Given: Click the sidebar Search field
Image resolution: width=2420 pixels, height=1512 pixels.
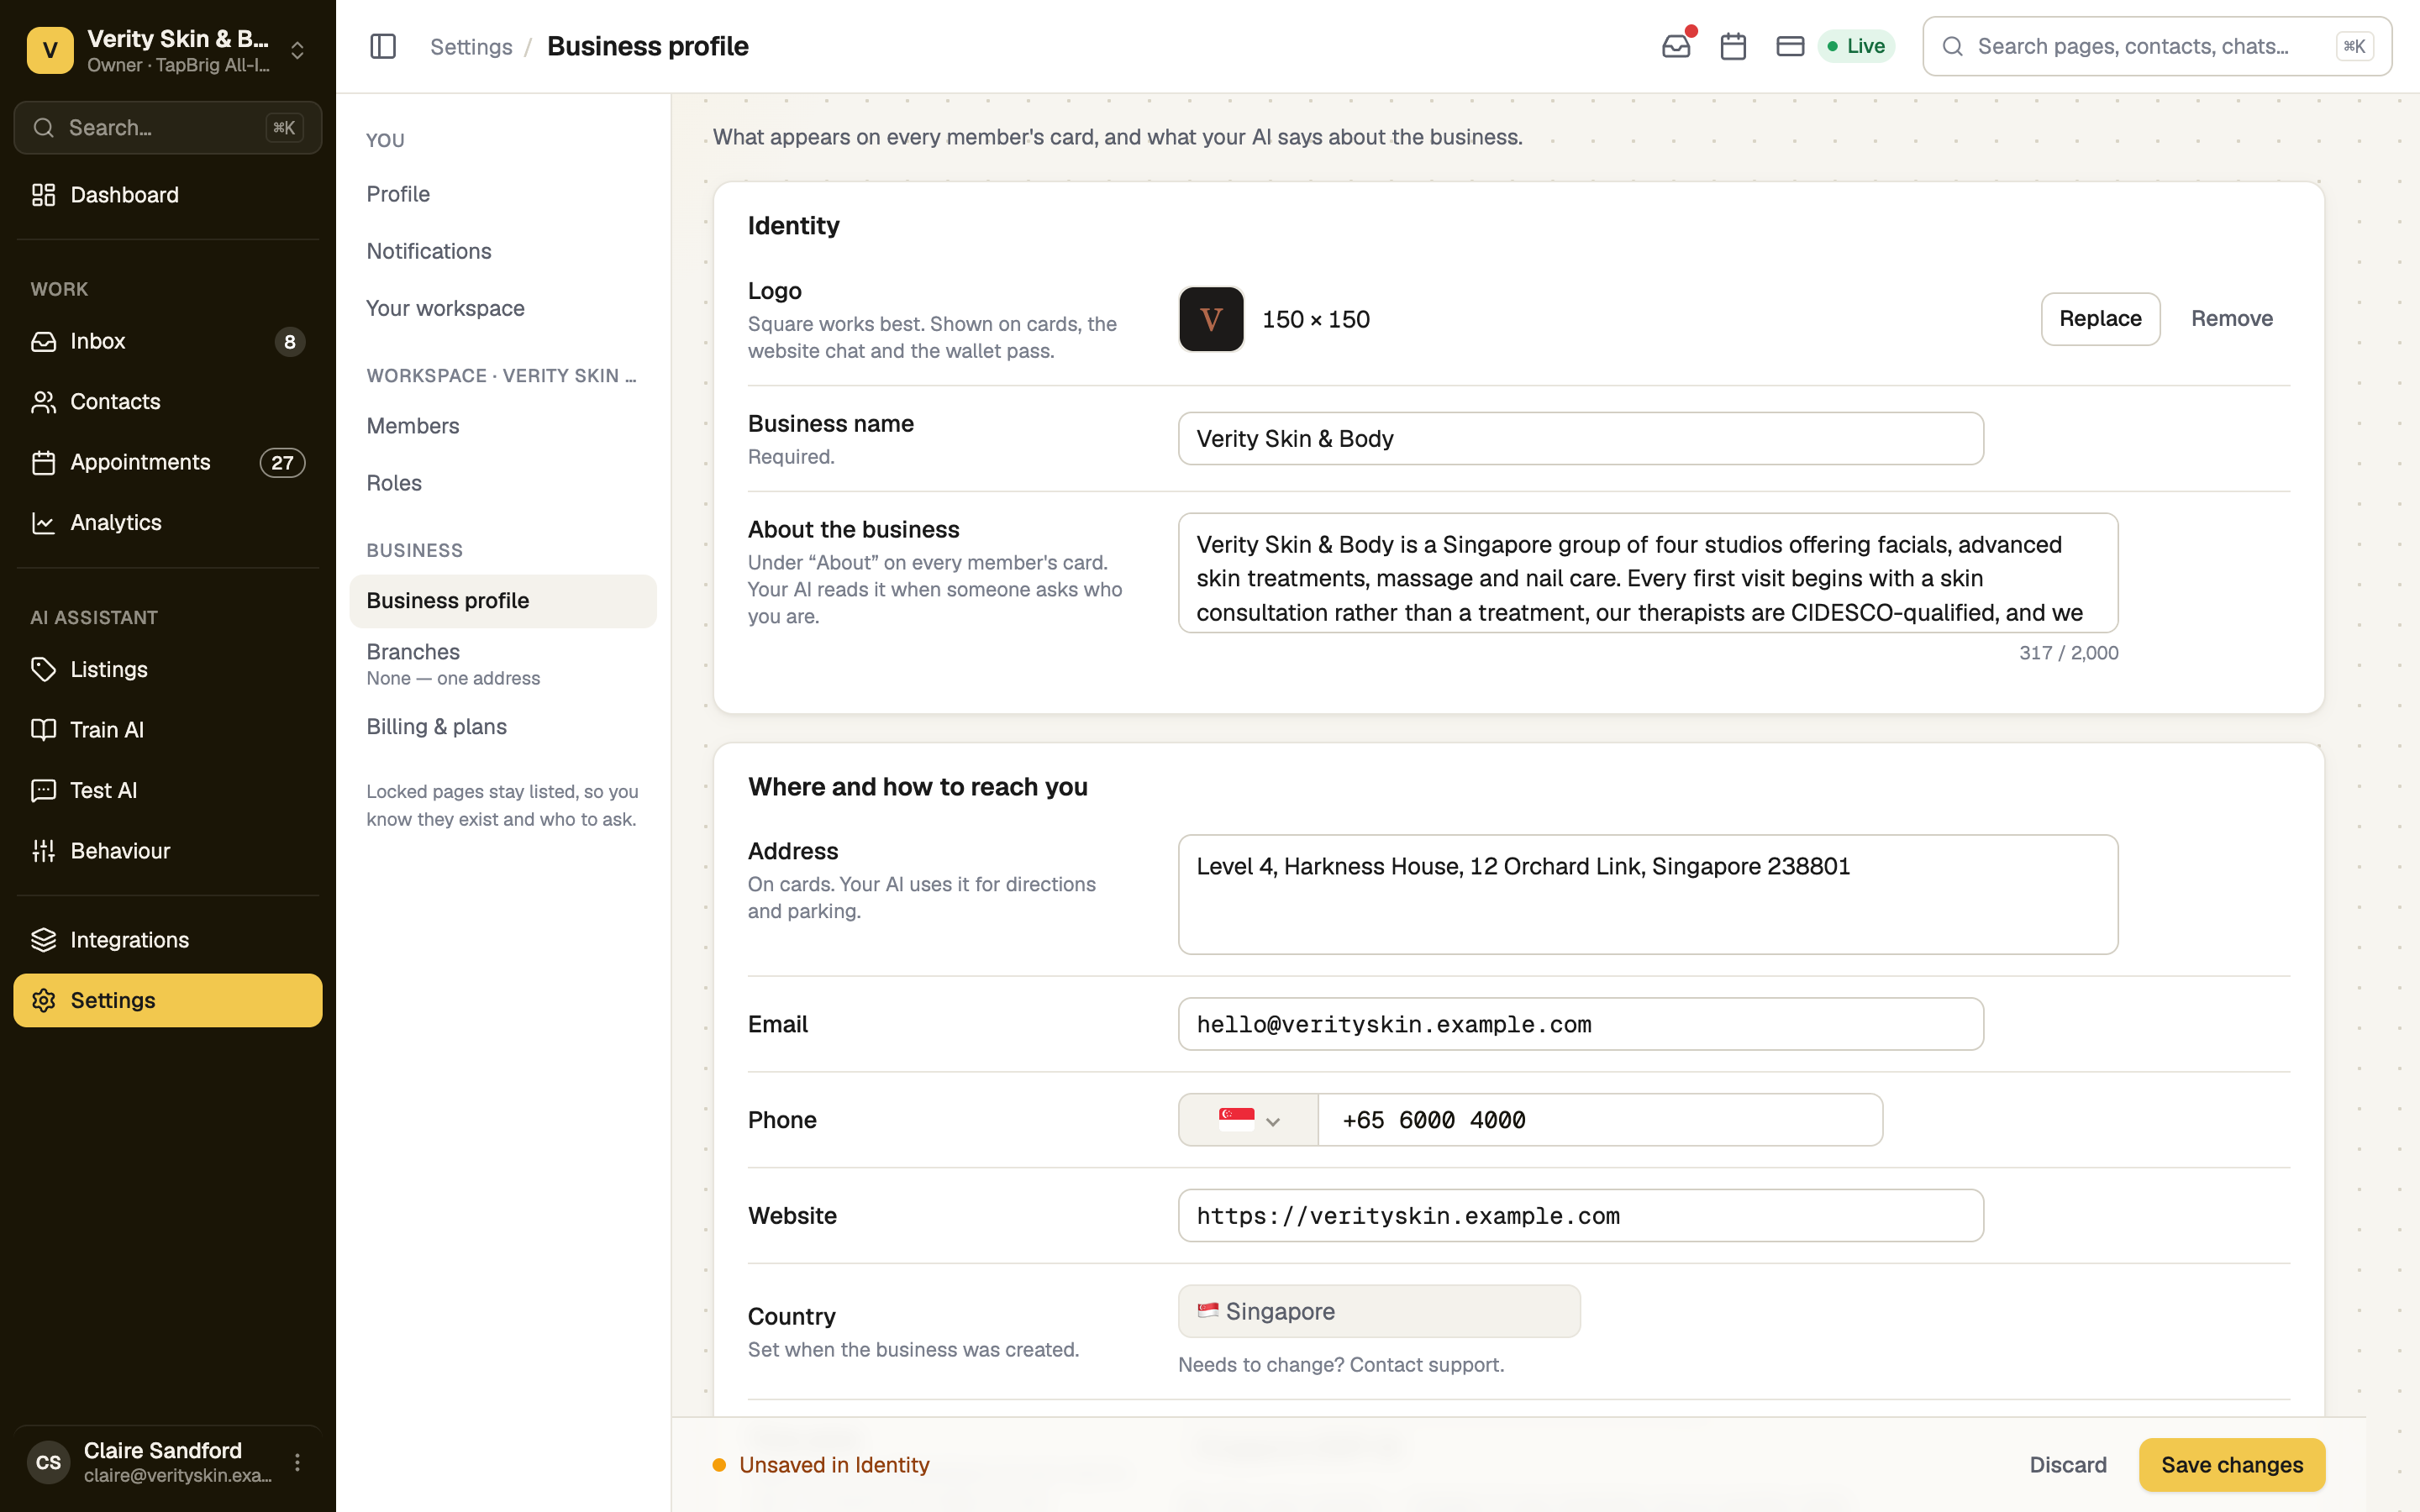Looking at the screenshot, I should coord(168,128).
